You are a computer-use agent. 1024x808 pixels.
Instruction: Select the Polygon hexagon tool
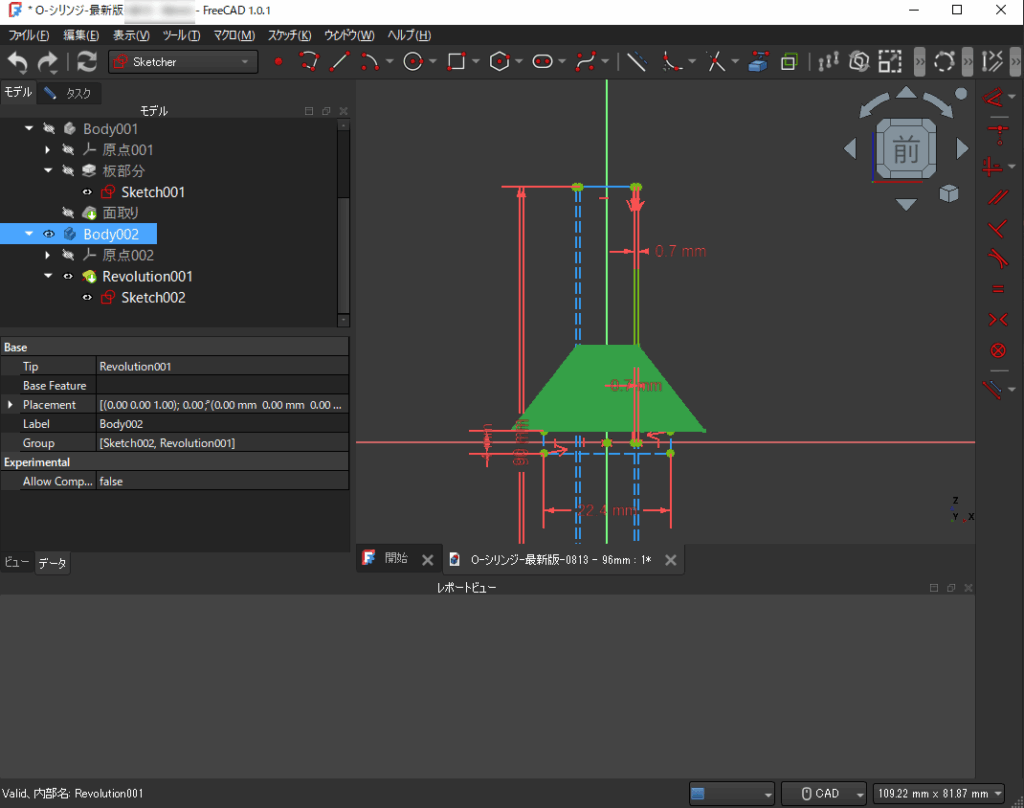[499, 62]
